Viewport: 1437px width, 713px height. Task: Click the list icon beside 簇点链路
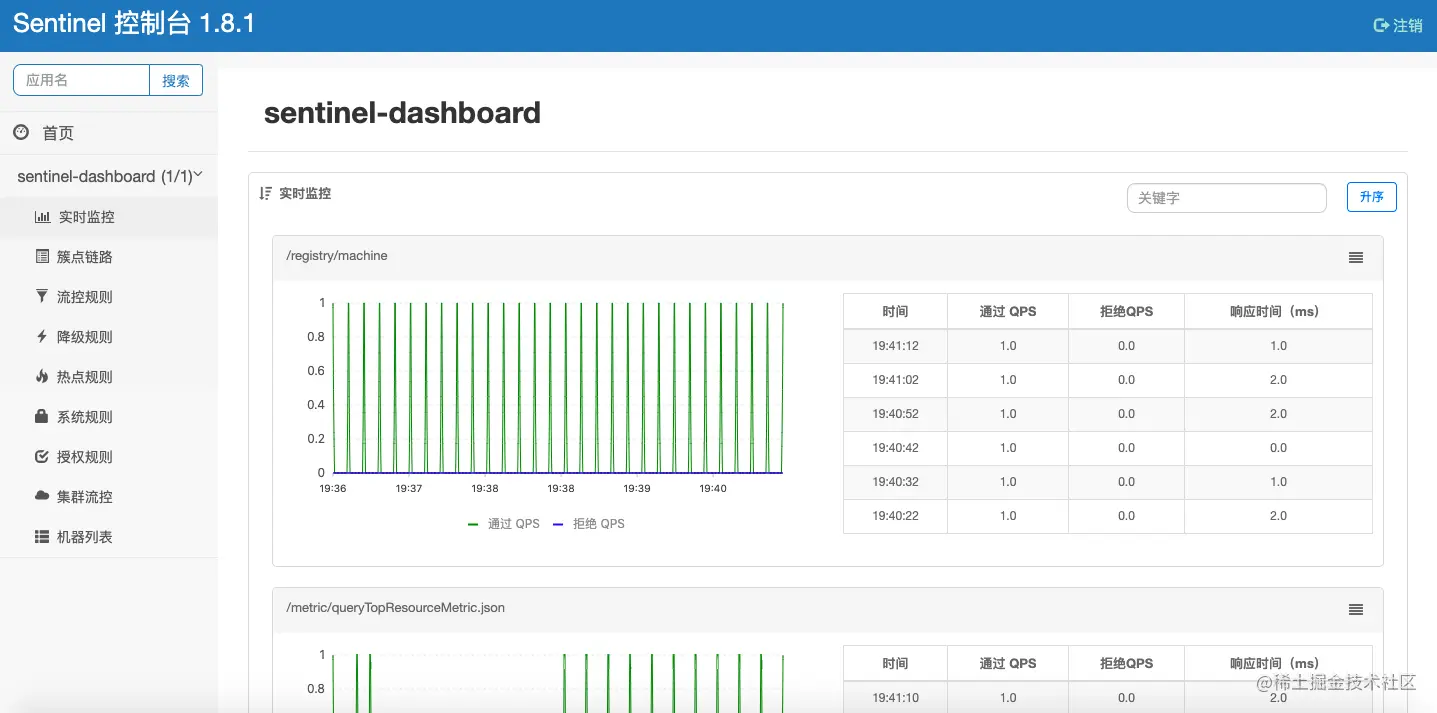[42, 257]
